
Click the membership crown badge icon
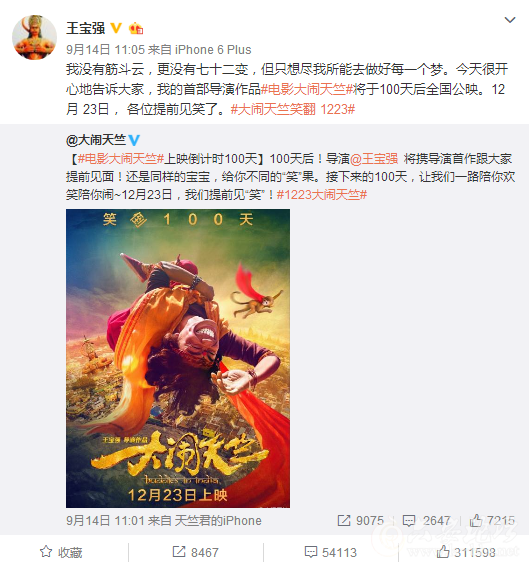136,28
